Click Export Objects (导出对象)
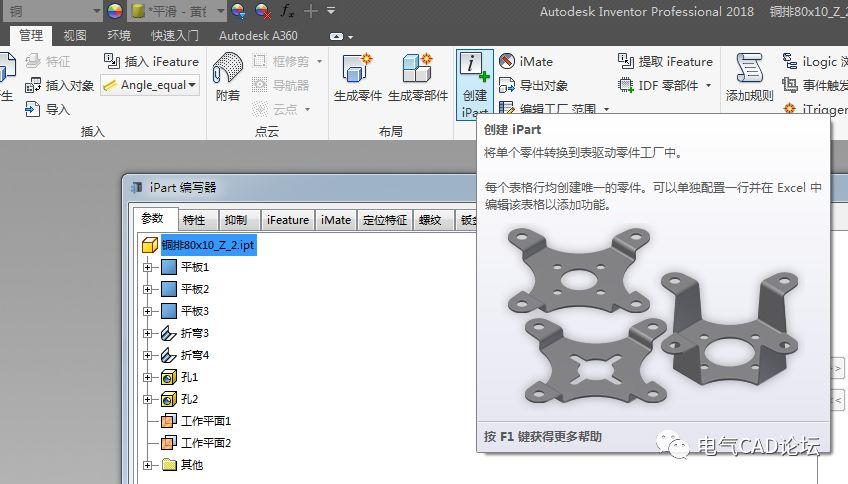The height and width of the screenshot is (484, 848). coord(533,85)
